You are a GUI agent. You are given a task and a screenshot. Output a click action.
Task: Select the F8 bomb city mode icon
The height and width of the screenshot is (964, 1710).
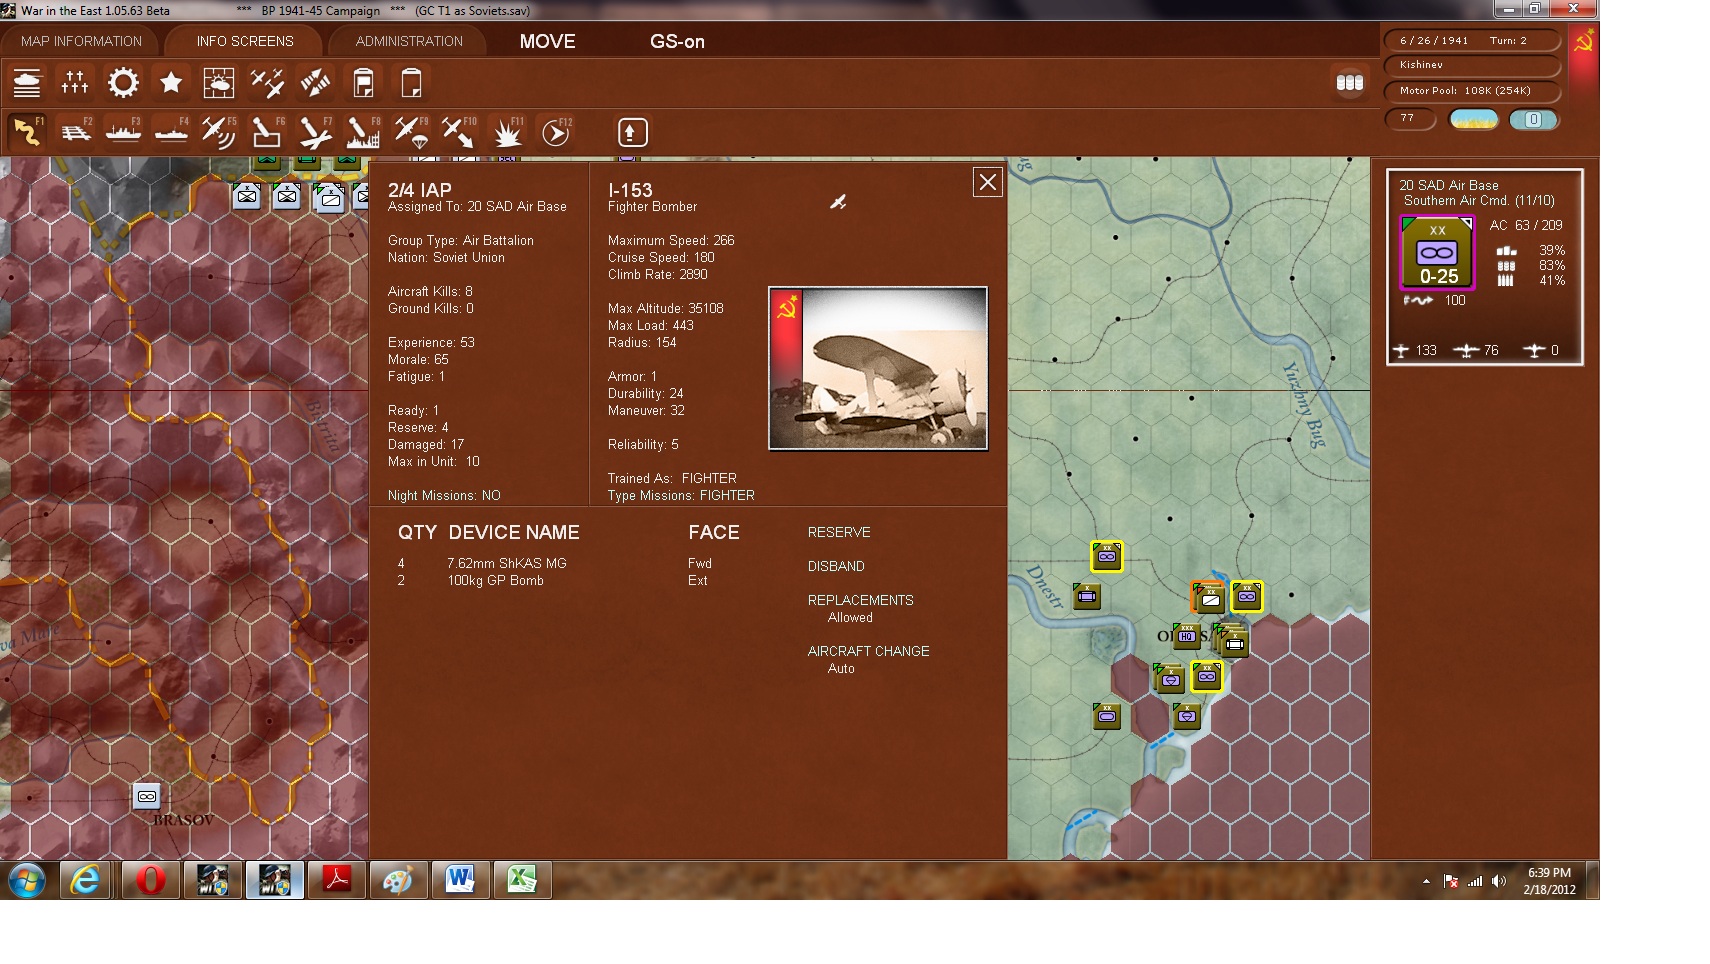363,132
